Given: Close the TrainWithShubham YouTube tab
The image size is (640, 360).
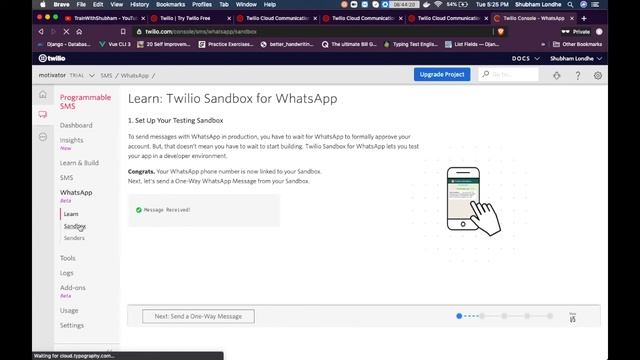Looking at the screenshot, I should point(143,18).
